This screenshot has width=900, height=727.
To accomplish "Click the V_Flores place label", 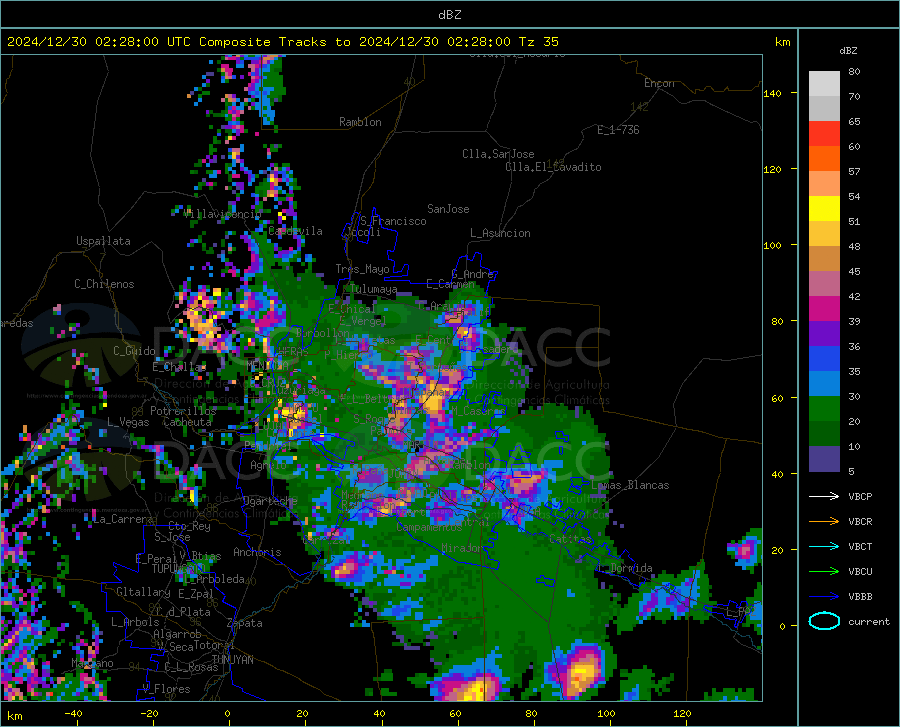I will pyautogui.click(x=166, y=689).
